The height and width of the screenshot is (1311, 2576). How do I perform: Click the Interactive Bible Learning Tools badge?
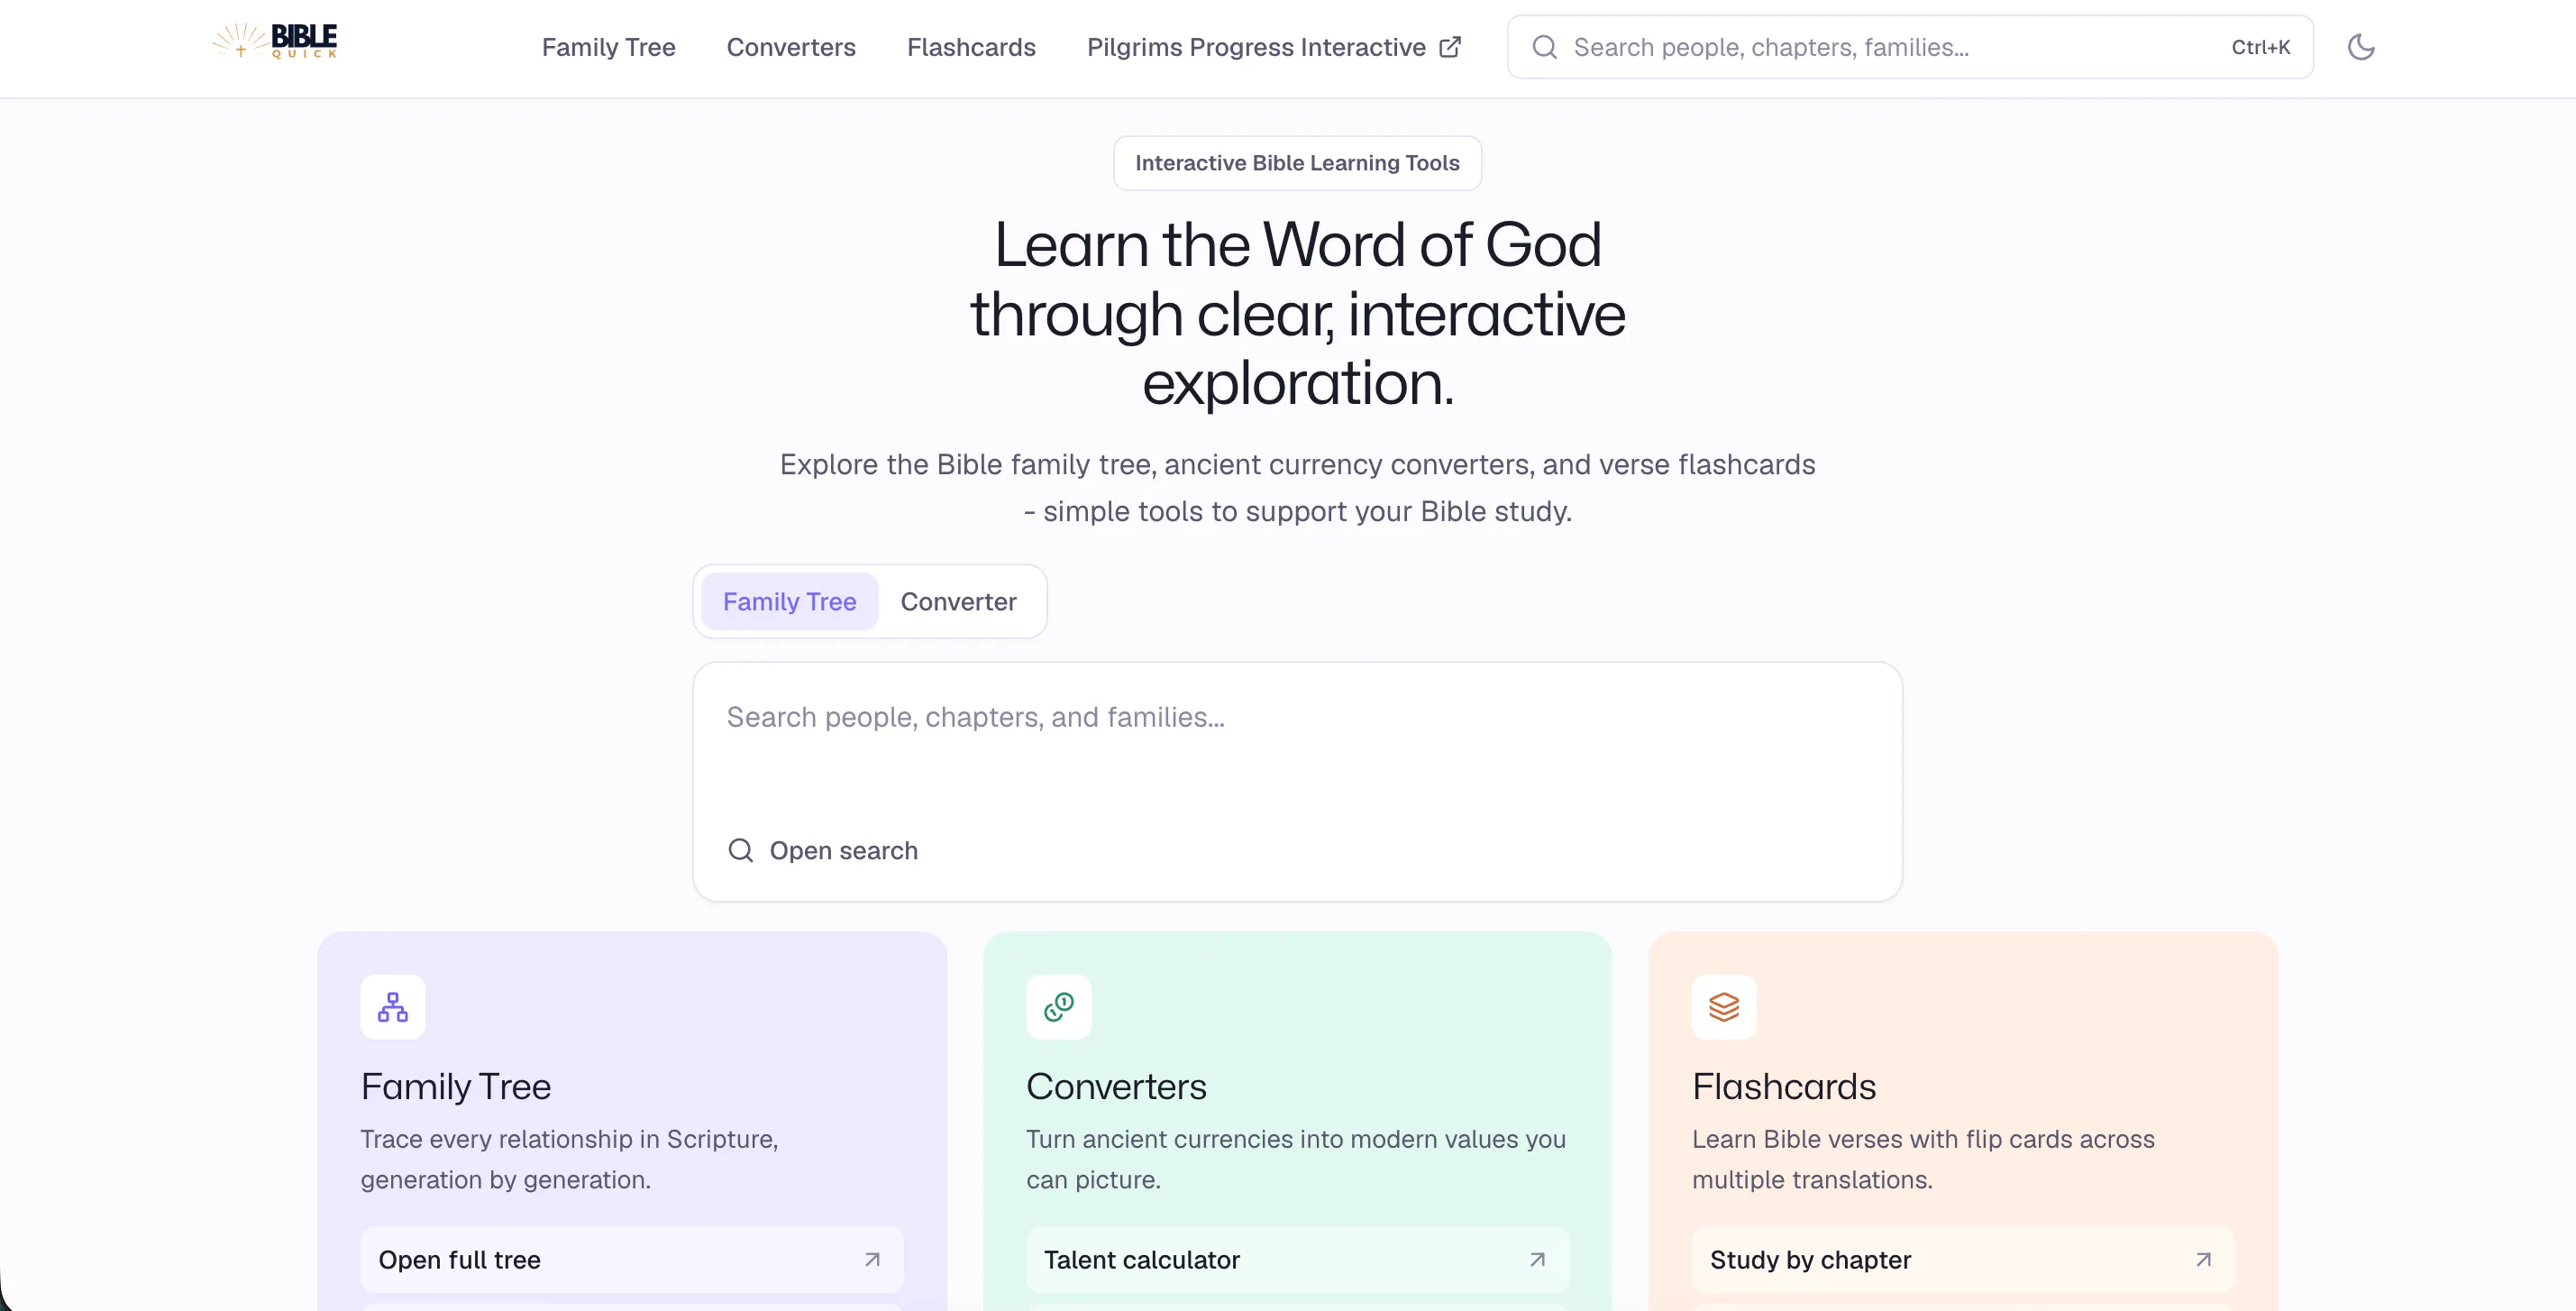click(1297, 163)
